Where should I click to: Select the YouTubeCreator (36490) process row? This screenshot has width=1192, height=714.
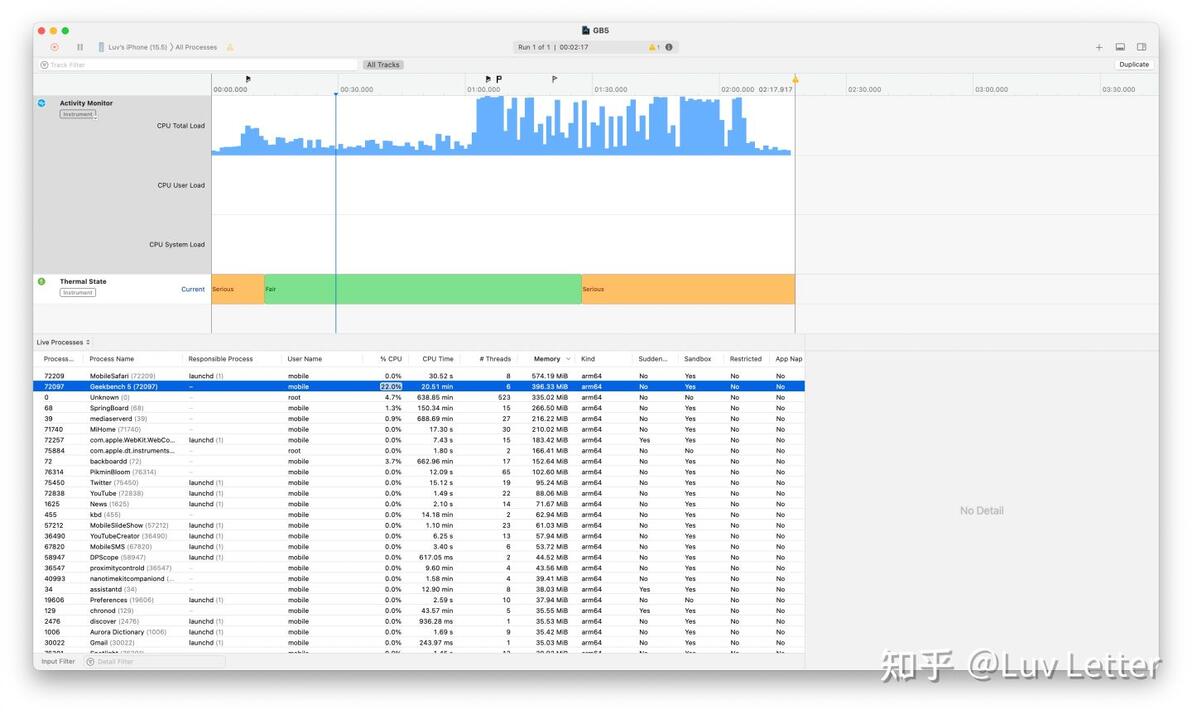click(419, 535)
